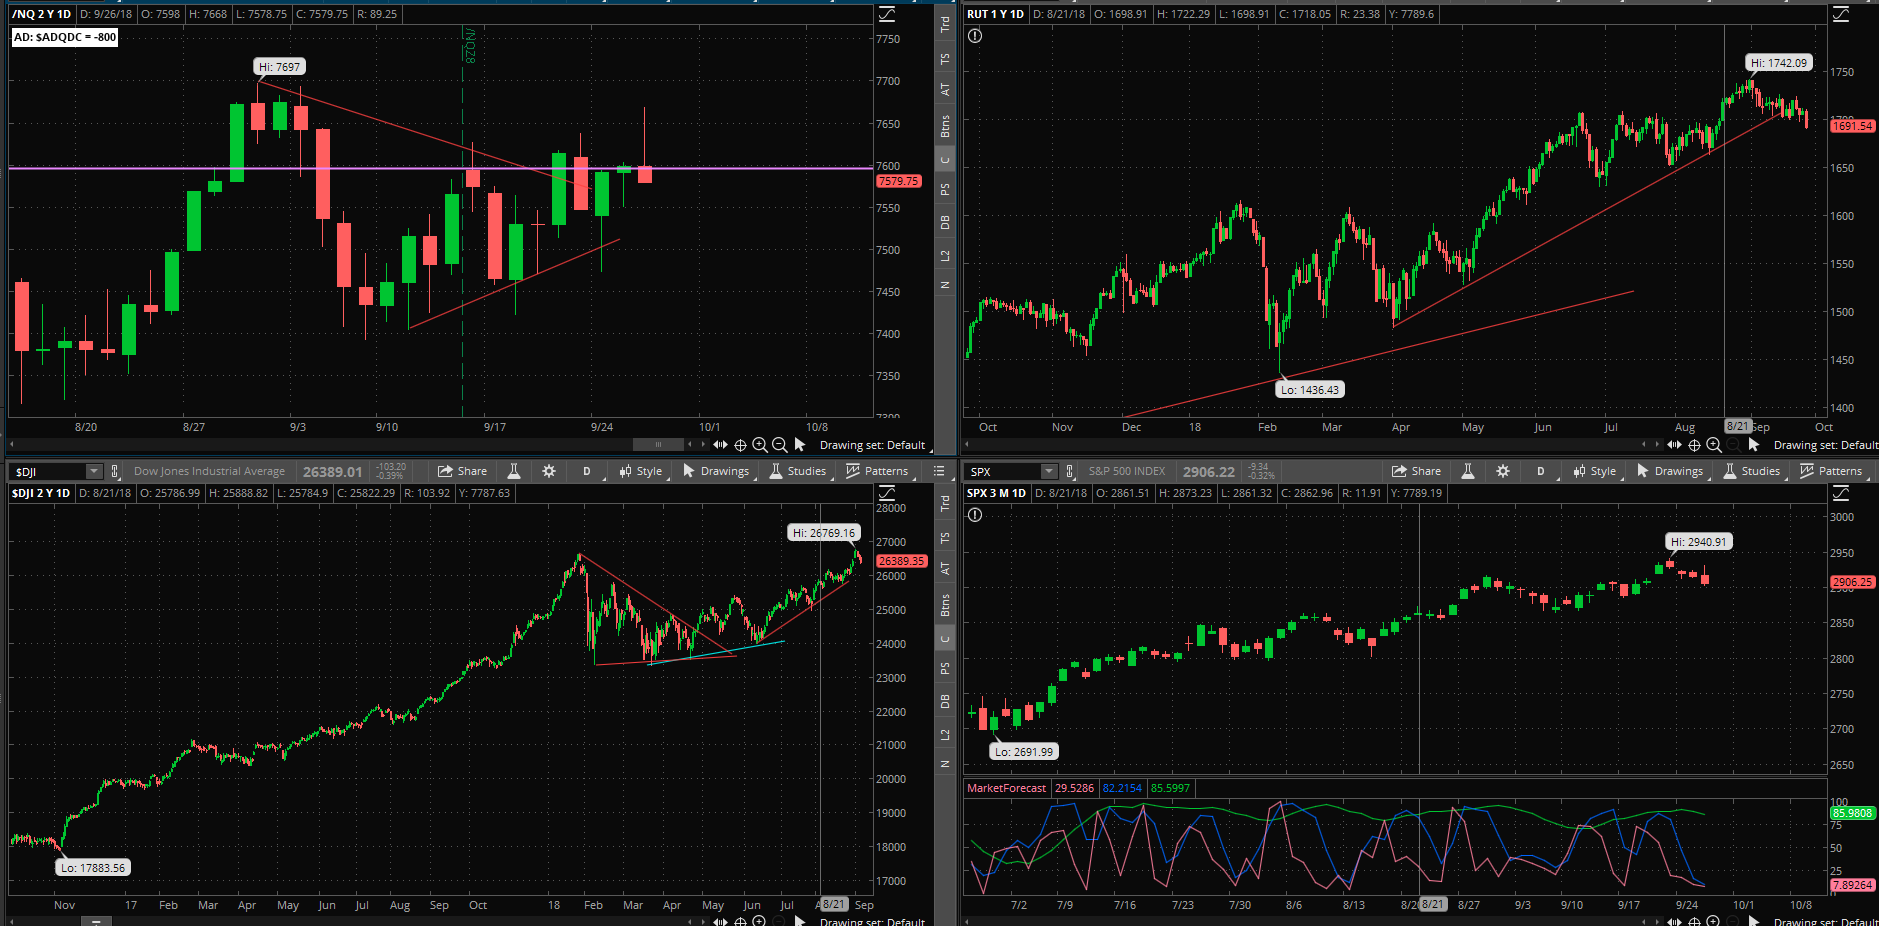The image size is (1879, 926).
Task: Open the Patterns menu in $DJI toolbar
Action: pyautogui.click(x=877, y=471)
